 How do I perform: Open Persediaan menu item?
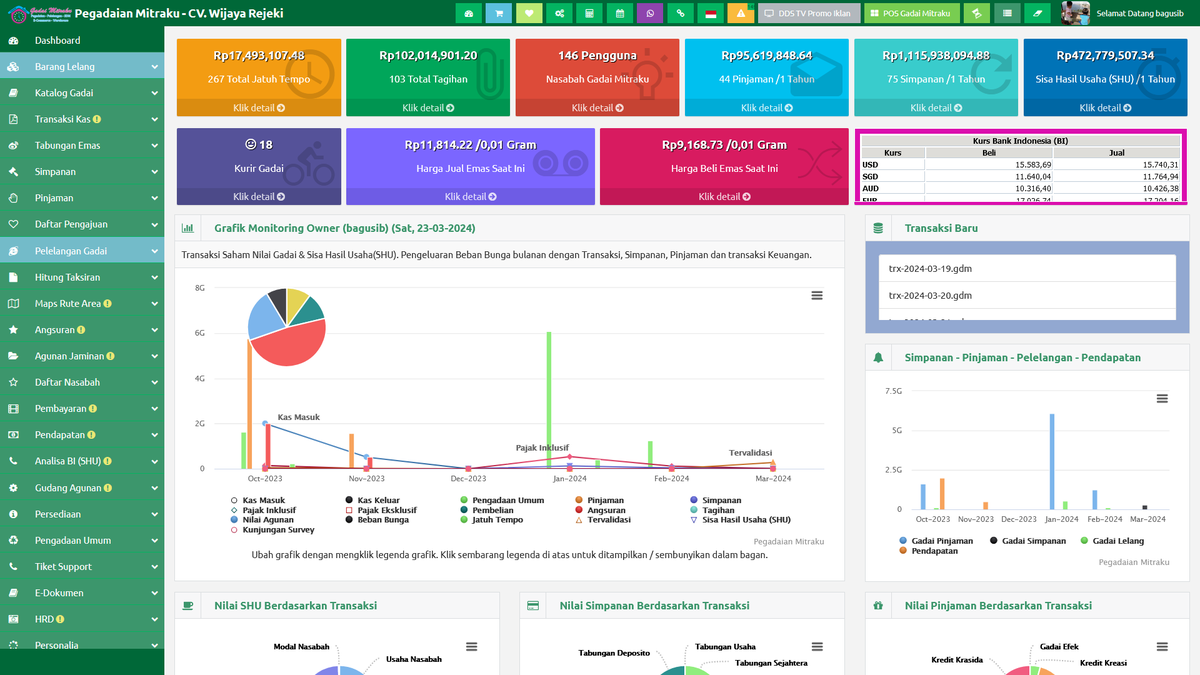coord(82,514)
